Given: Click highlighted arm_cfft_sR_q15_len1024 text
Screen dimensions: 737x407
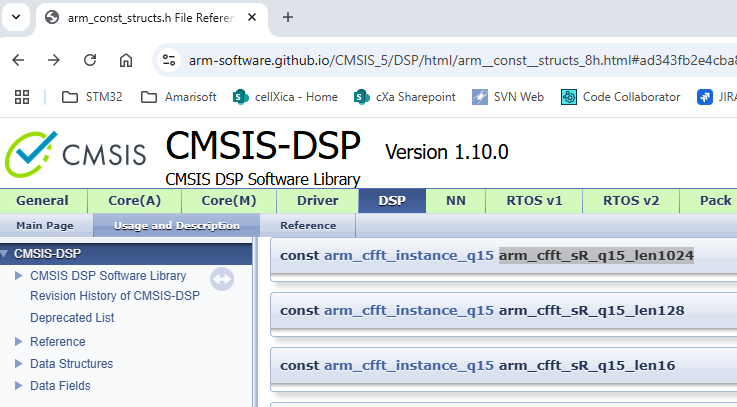Looking at the screenshot, I should (596, 256).
